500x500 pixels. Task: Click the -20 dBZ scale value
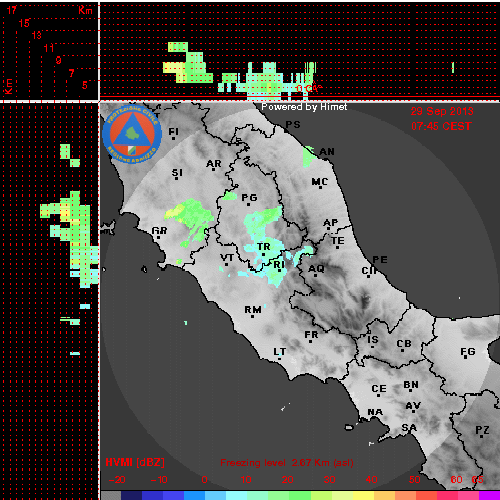coord(117,480)
